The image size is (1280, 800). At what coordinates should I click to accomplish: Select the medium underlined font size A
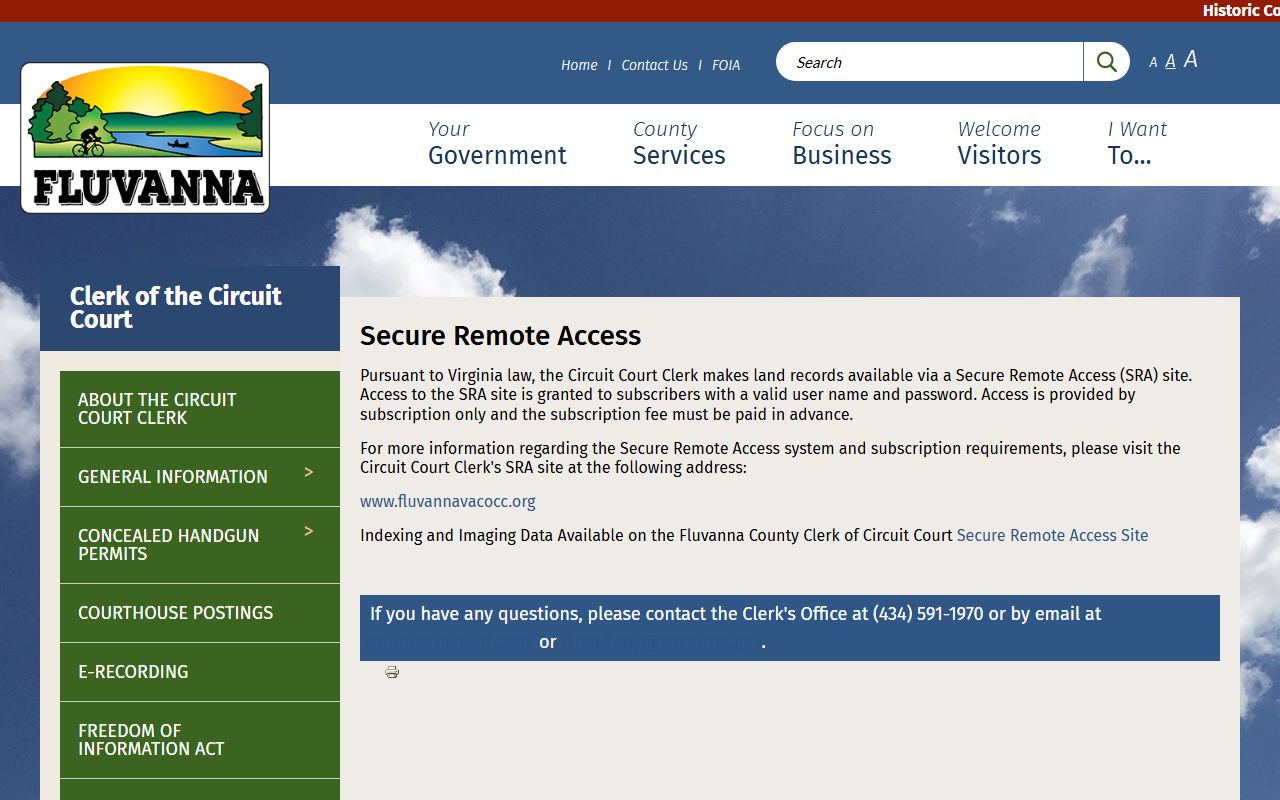coord(1170,62)
